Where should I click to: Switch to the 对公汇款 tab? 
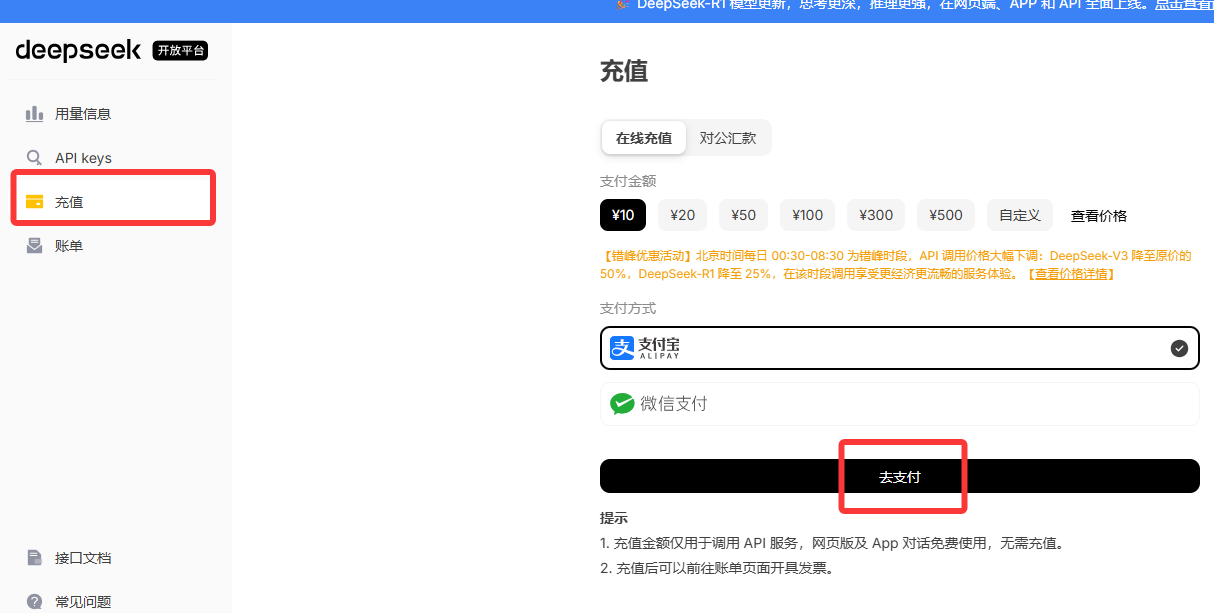coord(728,138)
